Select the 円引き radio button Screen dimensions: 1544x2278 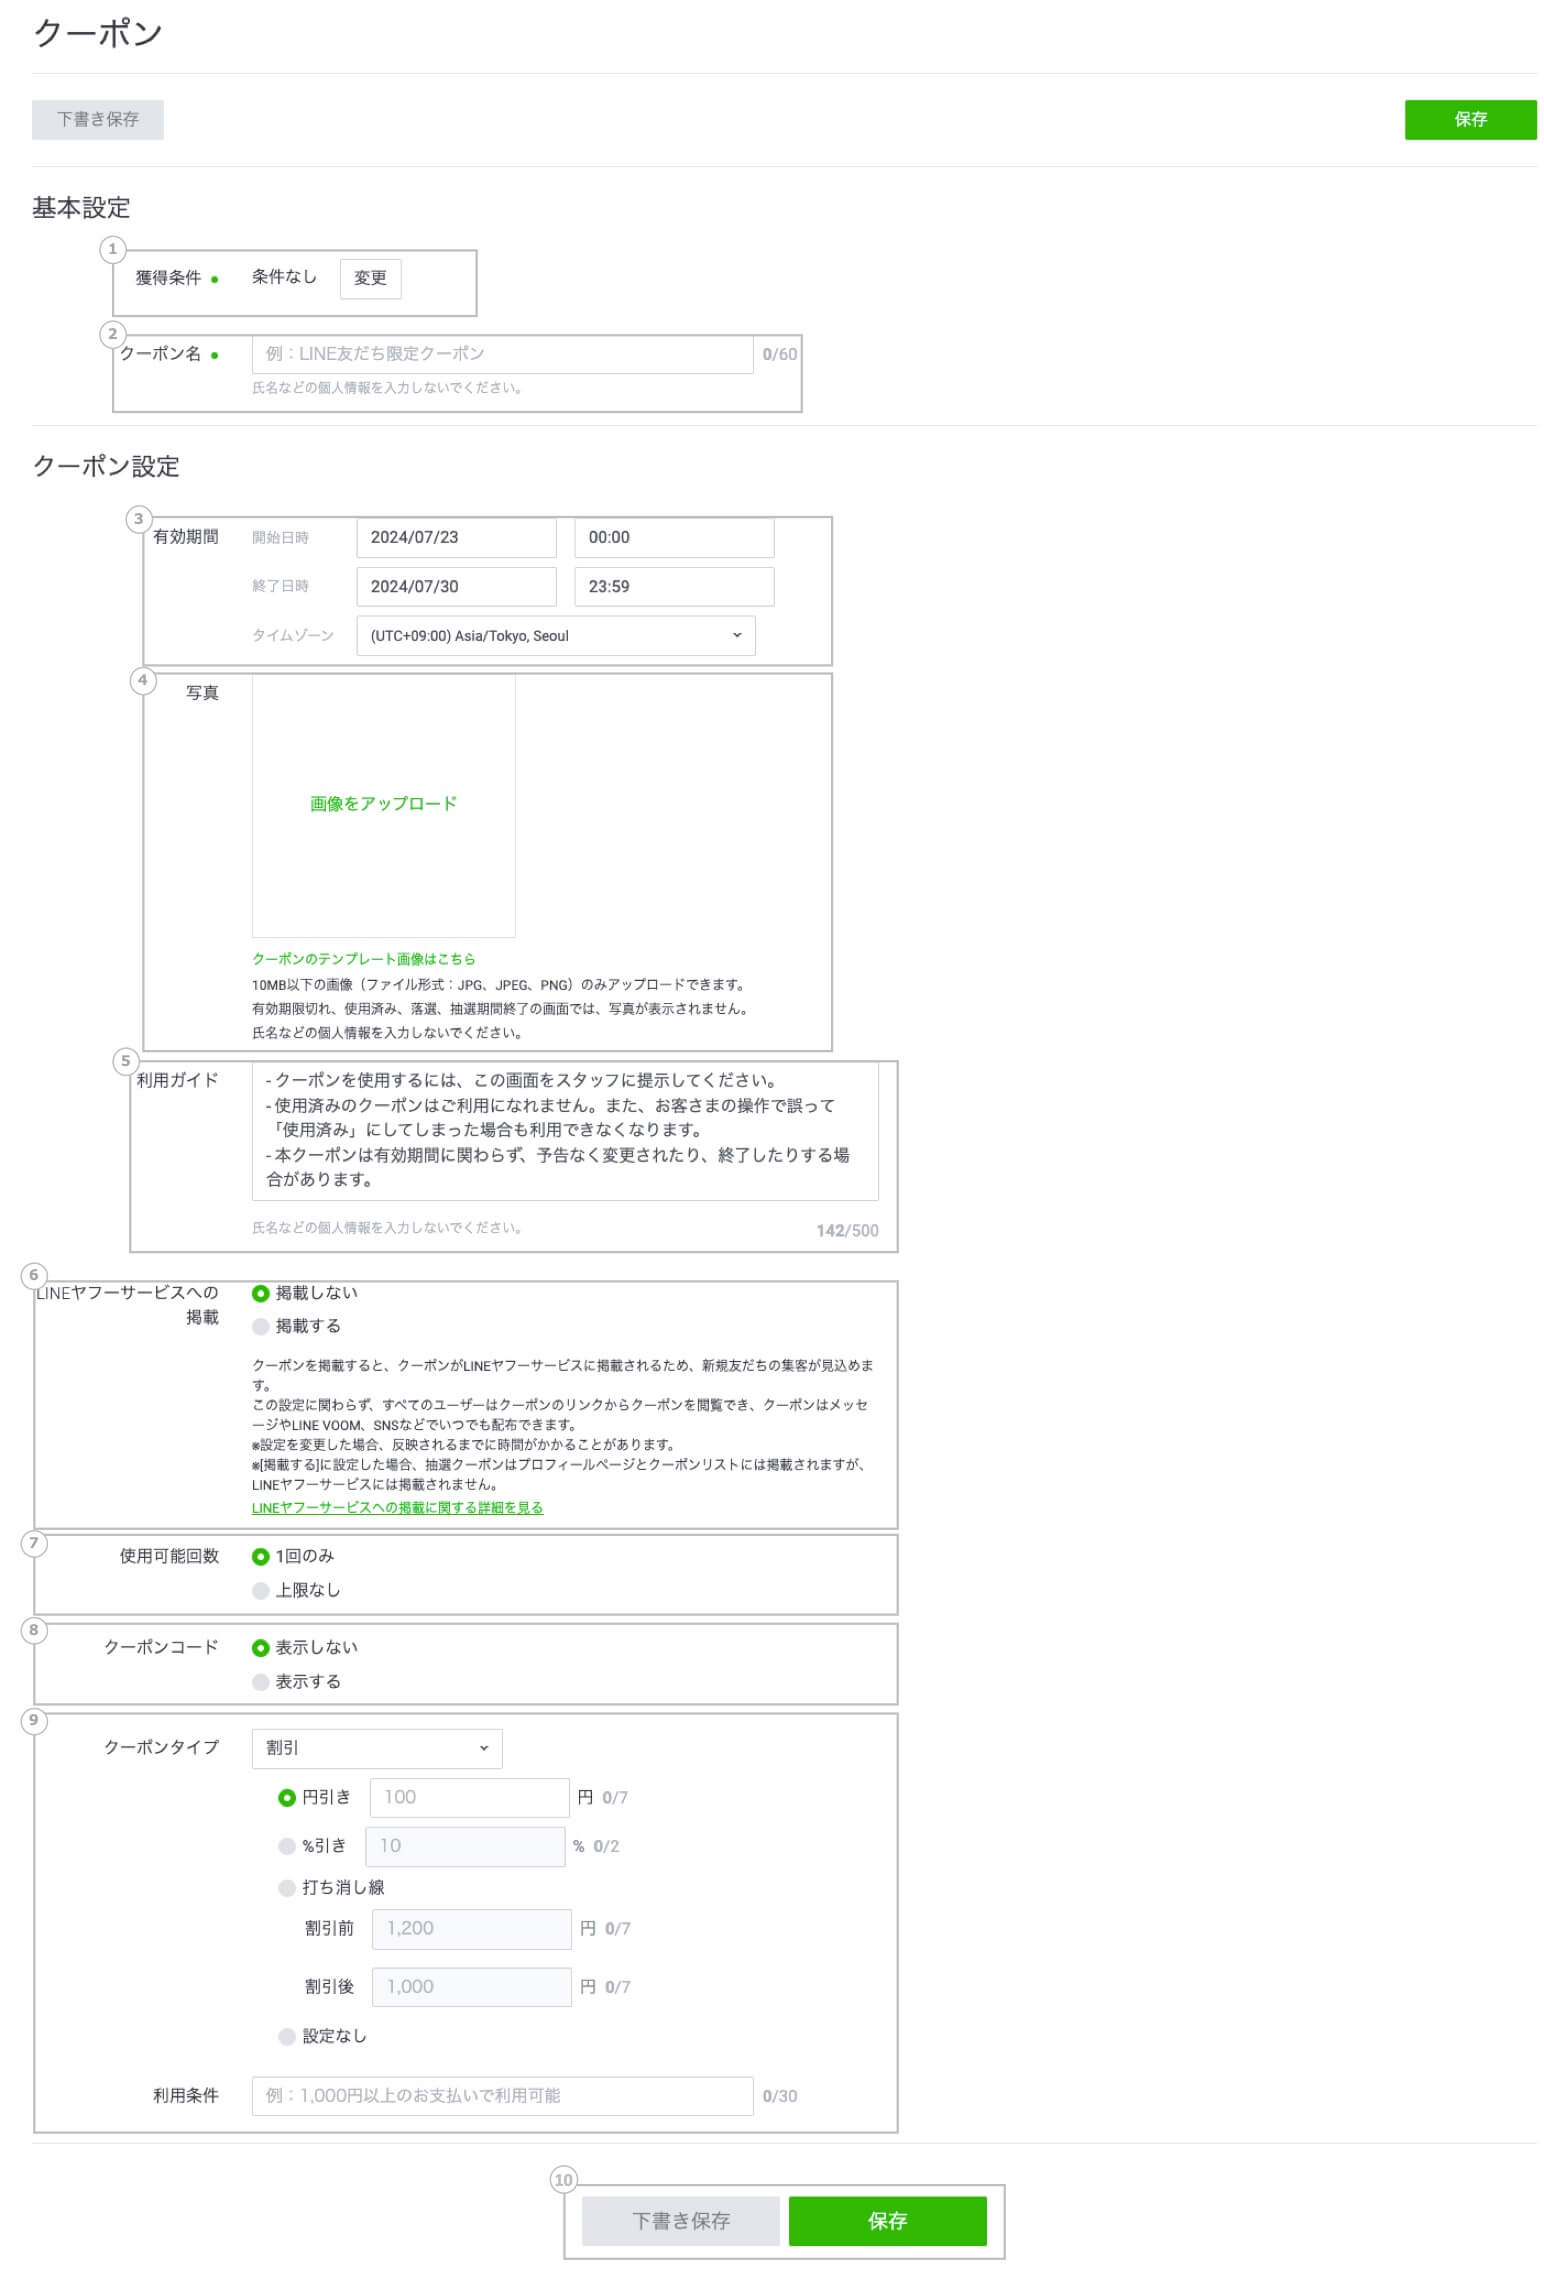pyautogui.click(x=287, y=1797)
